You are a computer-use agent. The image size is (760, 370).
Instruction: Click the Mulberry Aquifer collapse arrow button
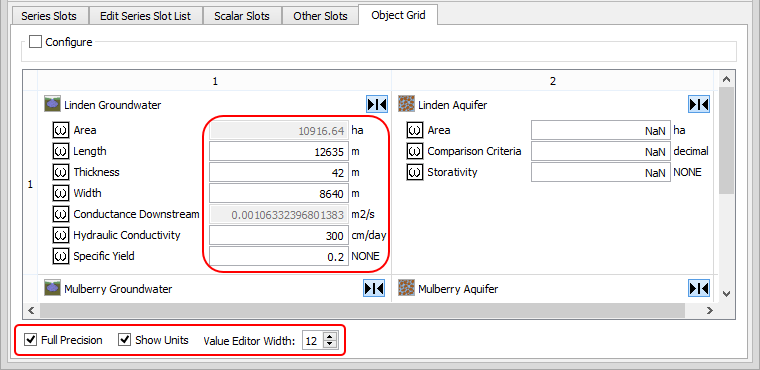pos(699,289)
